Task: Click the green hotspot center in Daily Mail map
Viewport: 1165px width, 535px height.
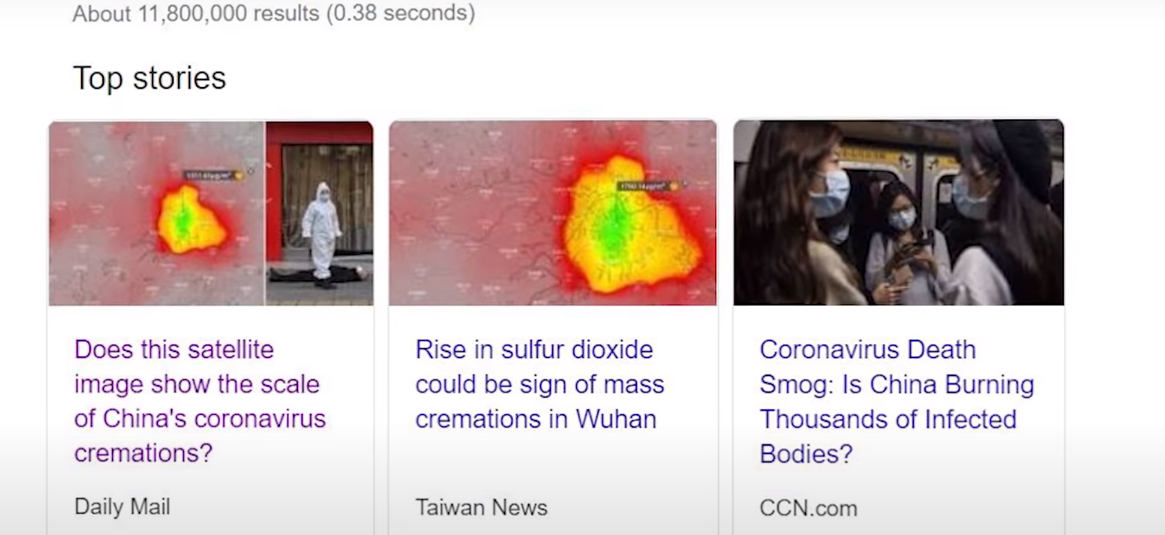Action: pos(183,220)
